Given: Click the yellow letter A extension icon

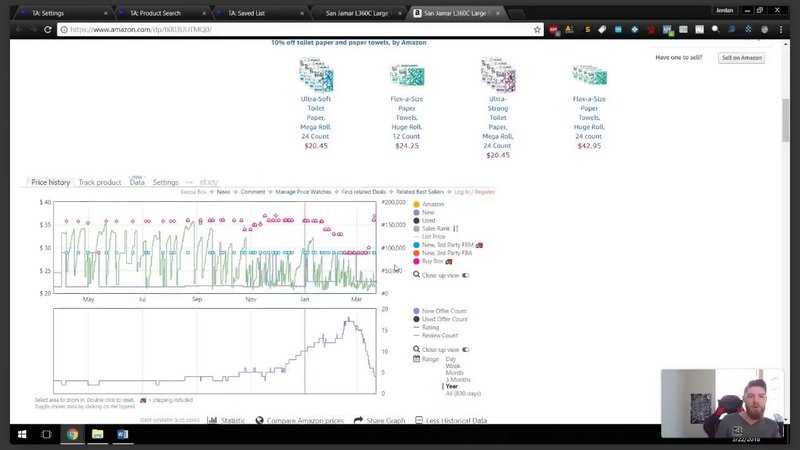Looking at the screenshot, I should [569, 30].
